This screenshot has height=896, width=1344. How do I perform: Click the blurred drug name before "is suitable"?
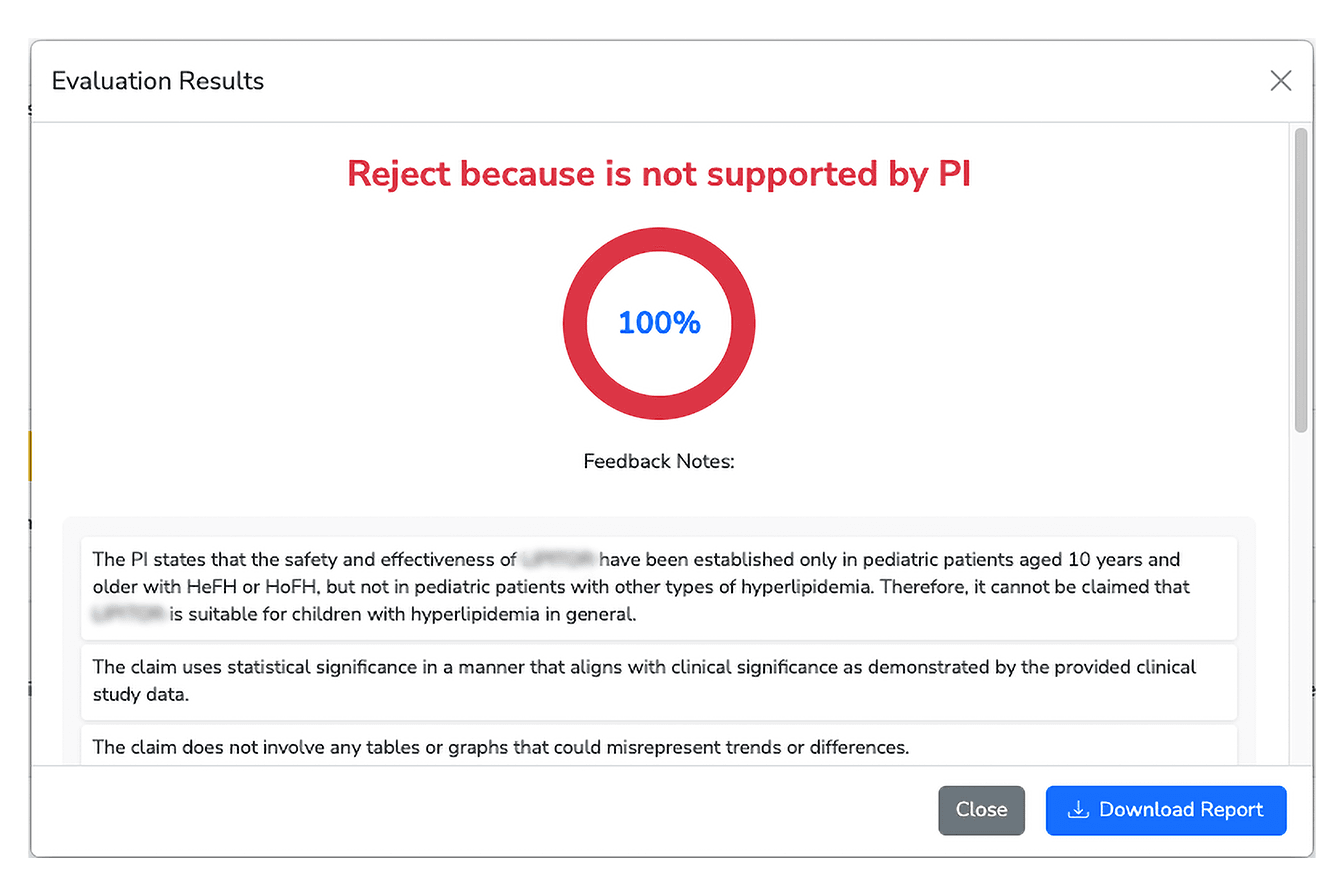(129, 615)
